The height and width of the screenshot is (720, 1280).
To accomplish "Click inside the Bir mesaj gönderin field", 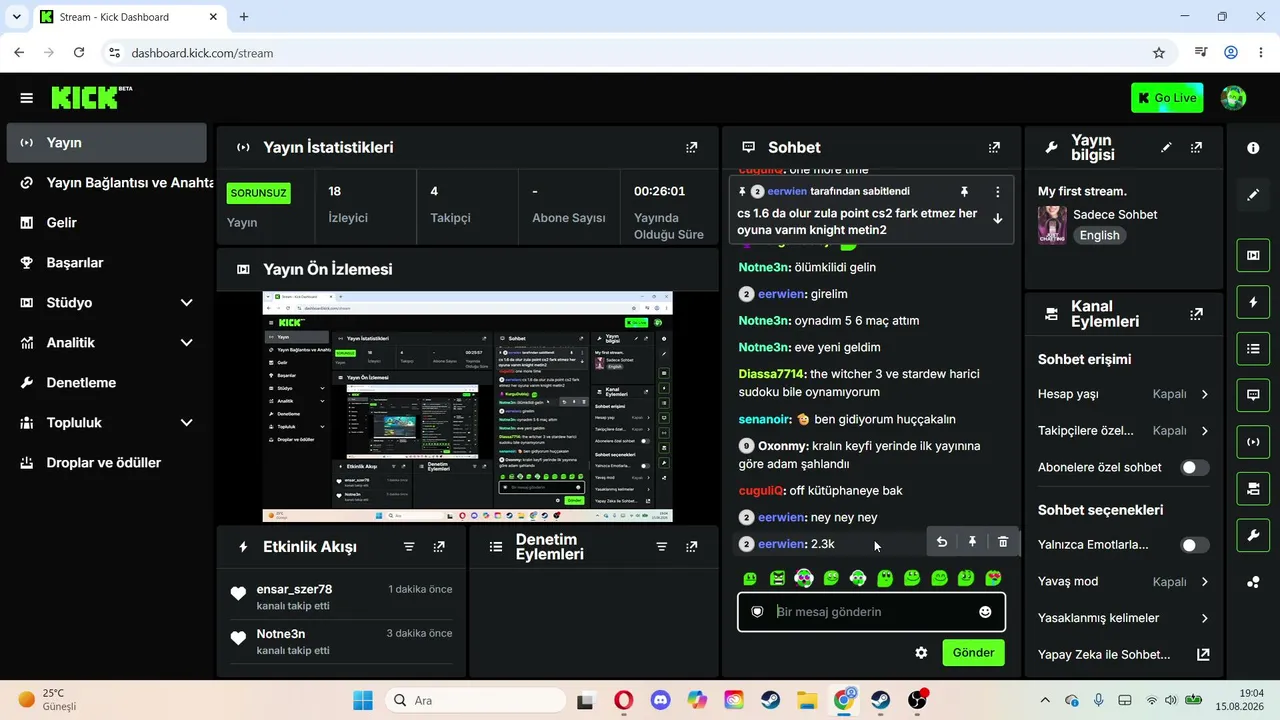I will pyautogui.click(x=871, y=612).
